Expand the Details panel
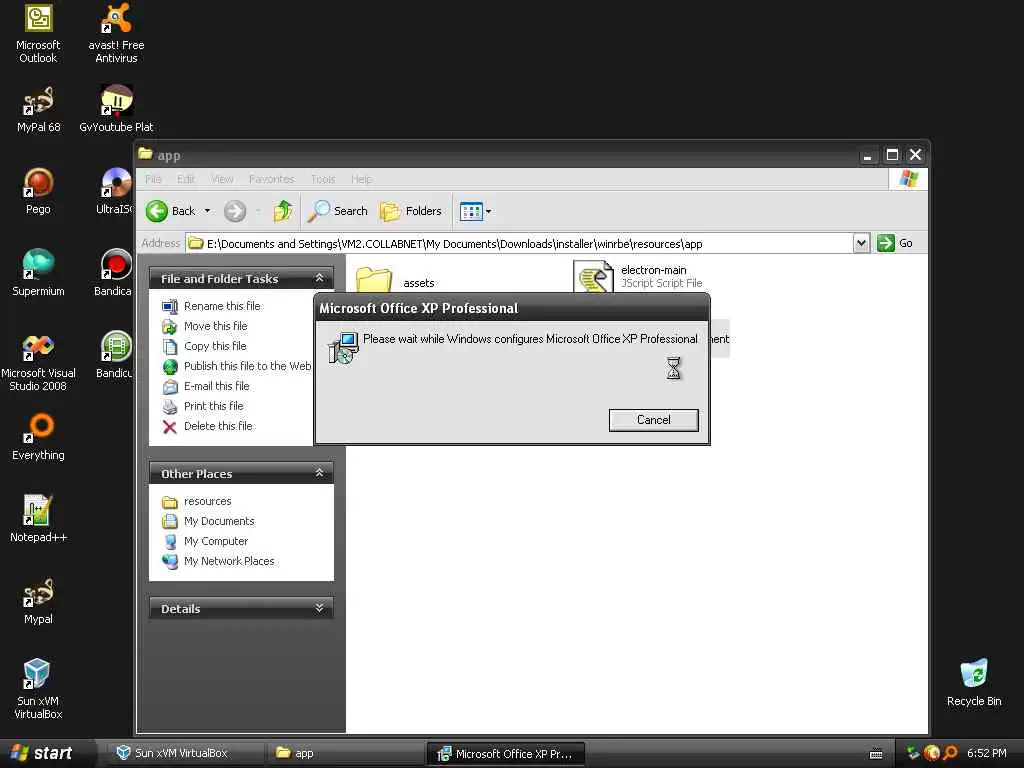Screen dimensions: 1024x768 [x=319, y=608]
